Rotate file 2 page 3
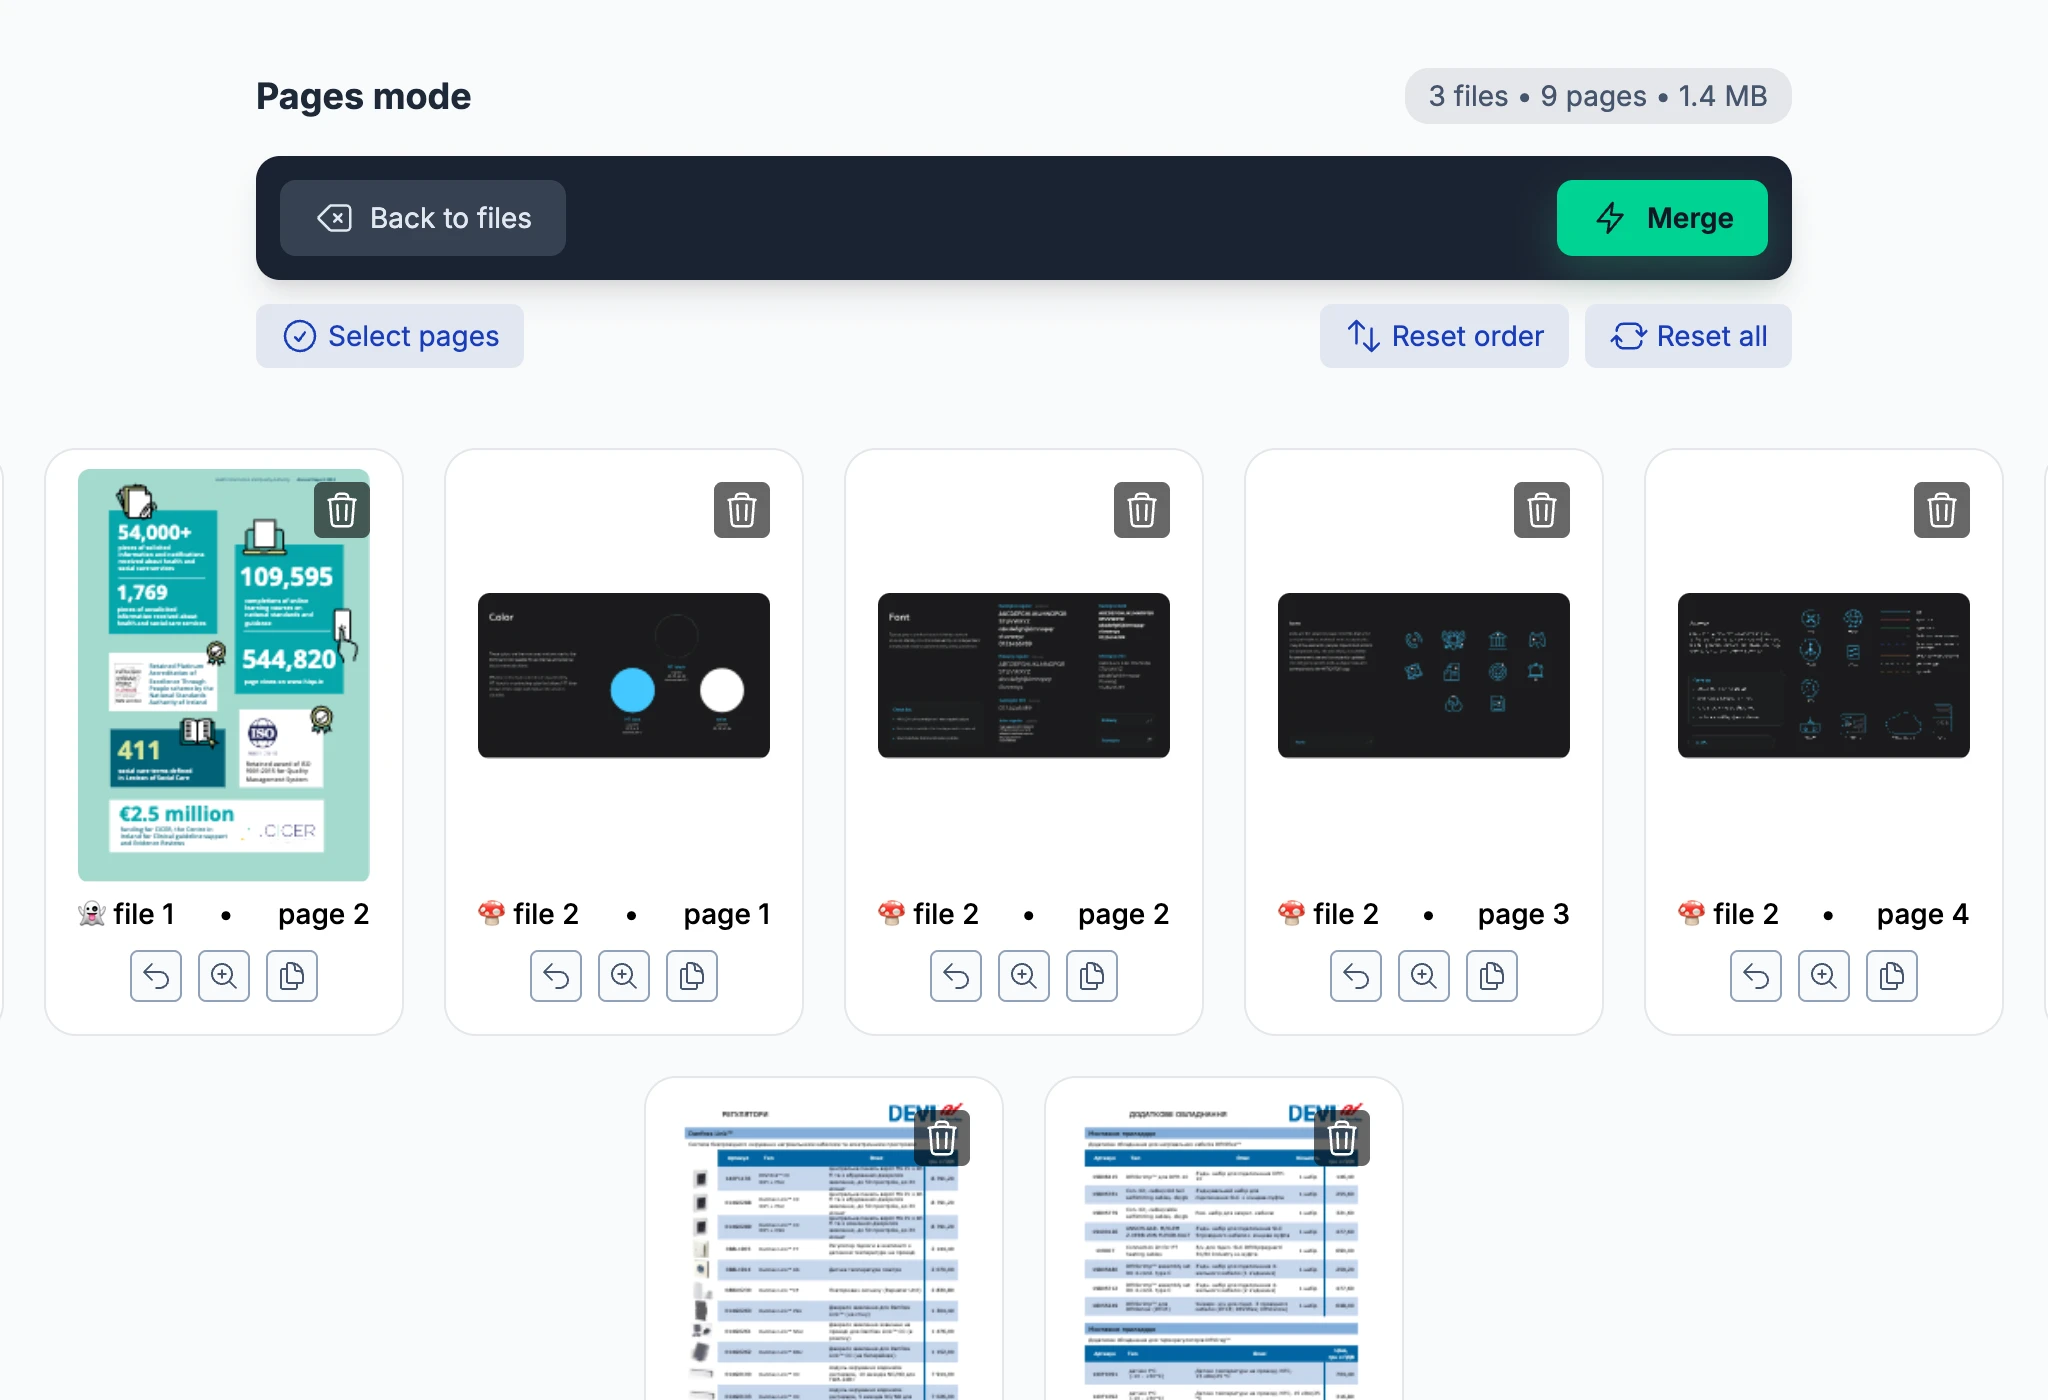 click(x=1356, y=976)
